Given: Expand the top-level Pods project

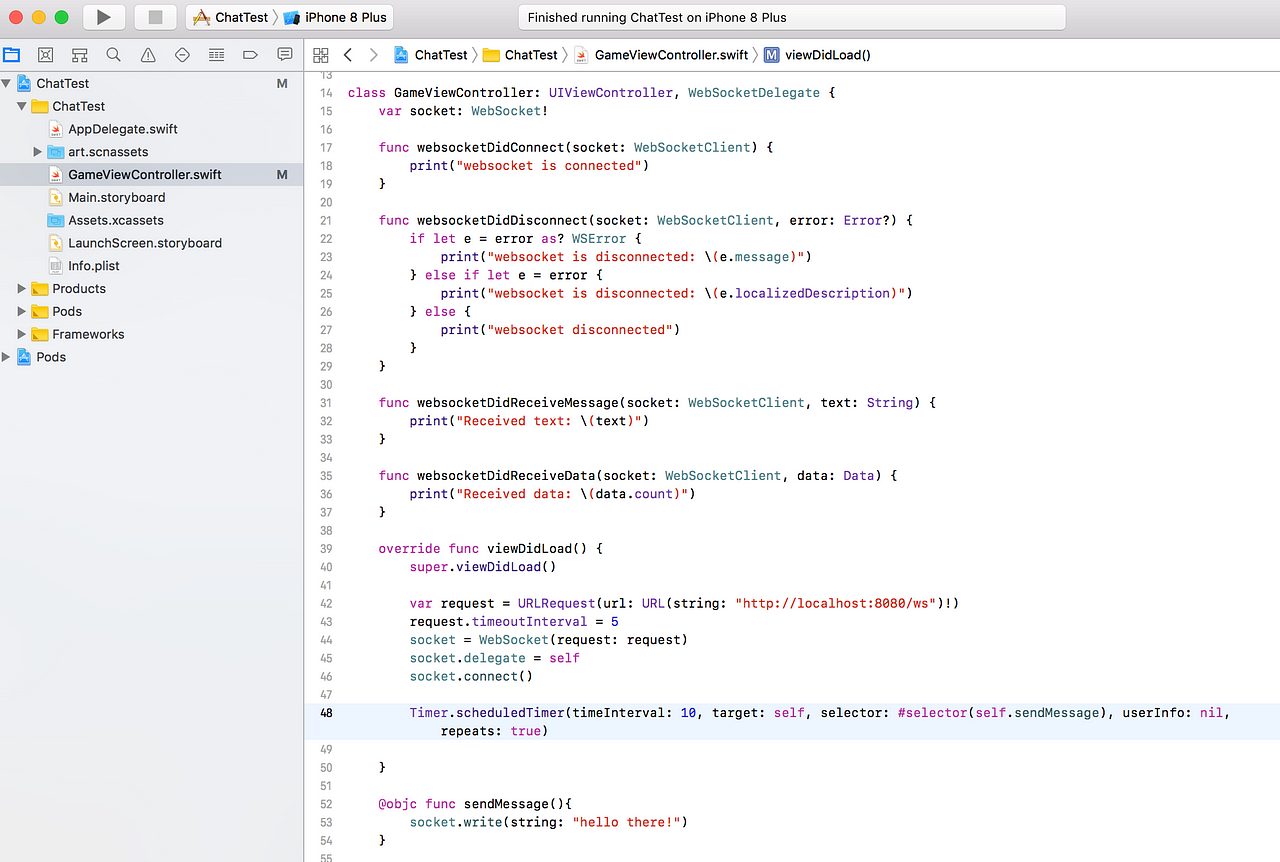Looking at the screenshot, I should coord(7,357).
